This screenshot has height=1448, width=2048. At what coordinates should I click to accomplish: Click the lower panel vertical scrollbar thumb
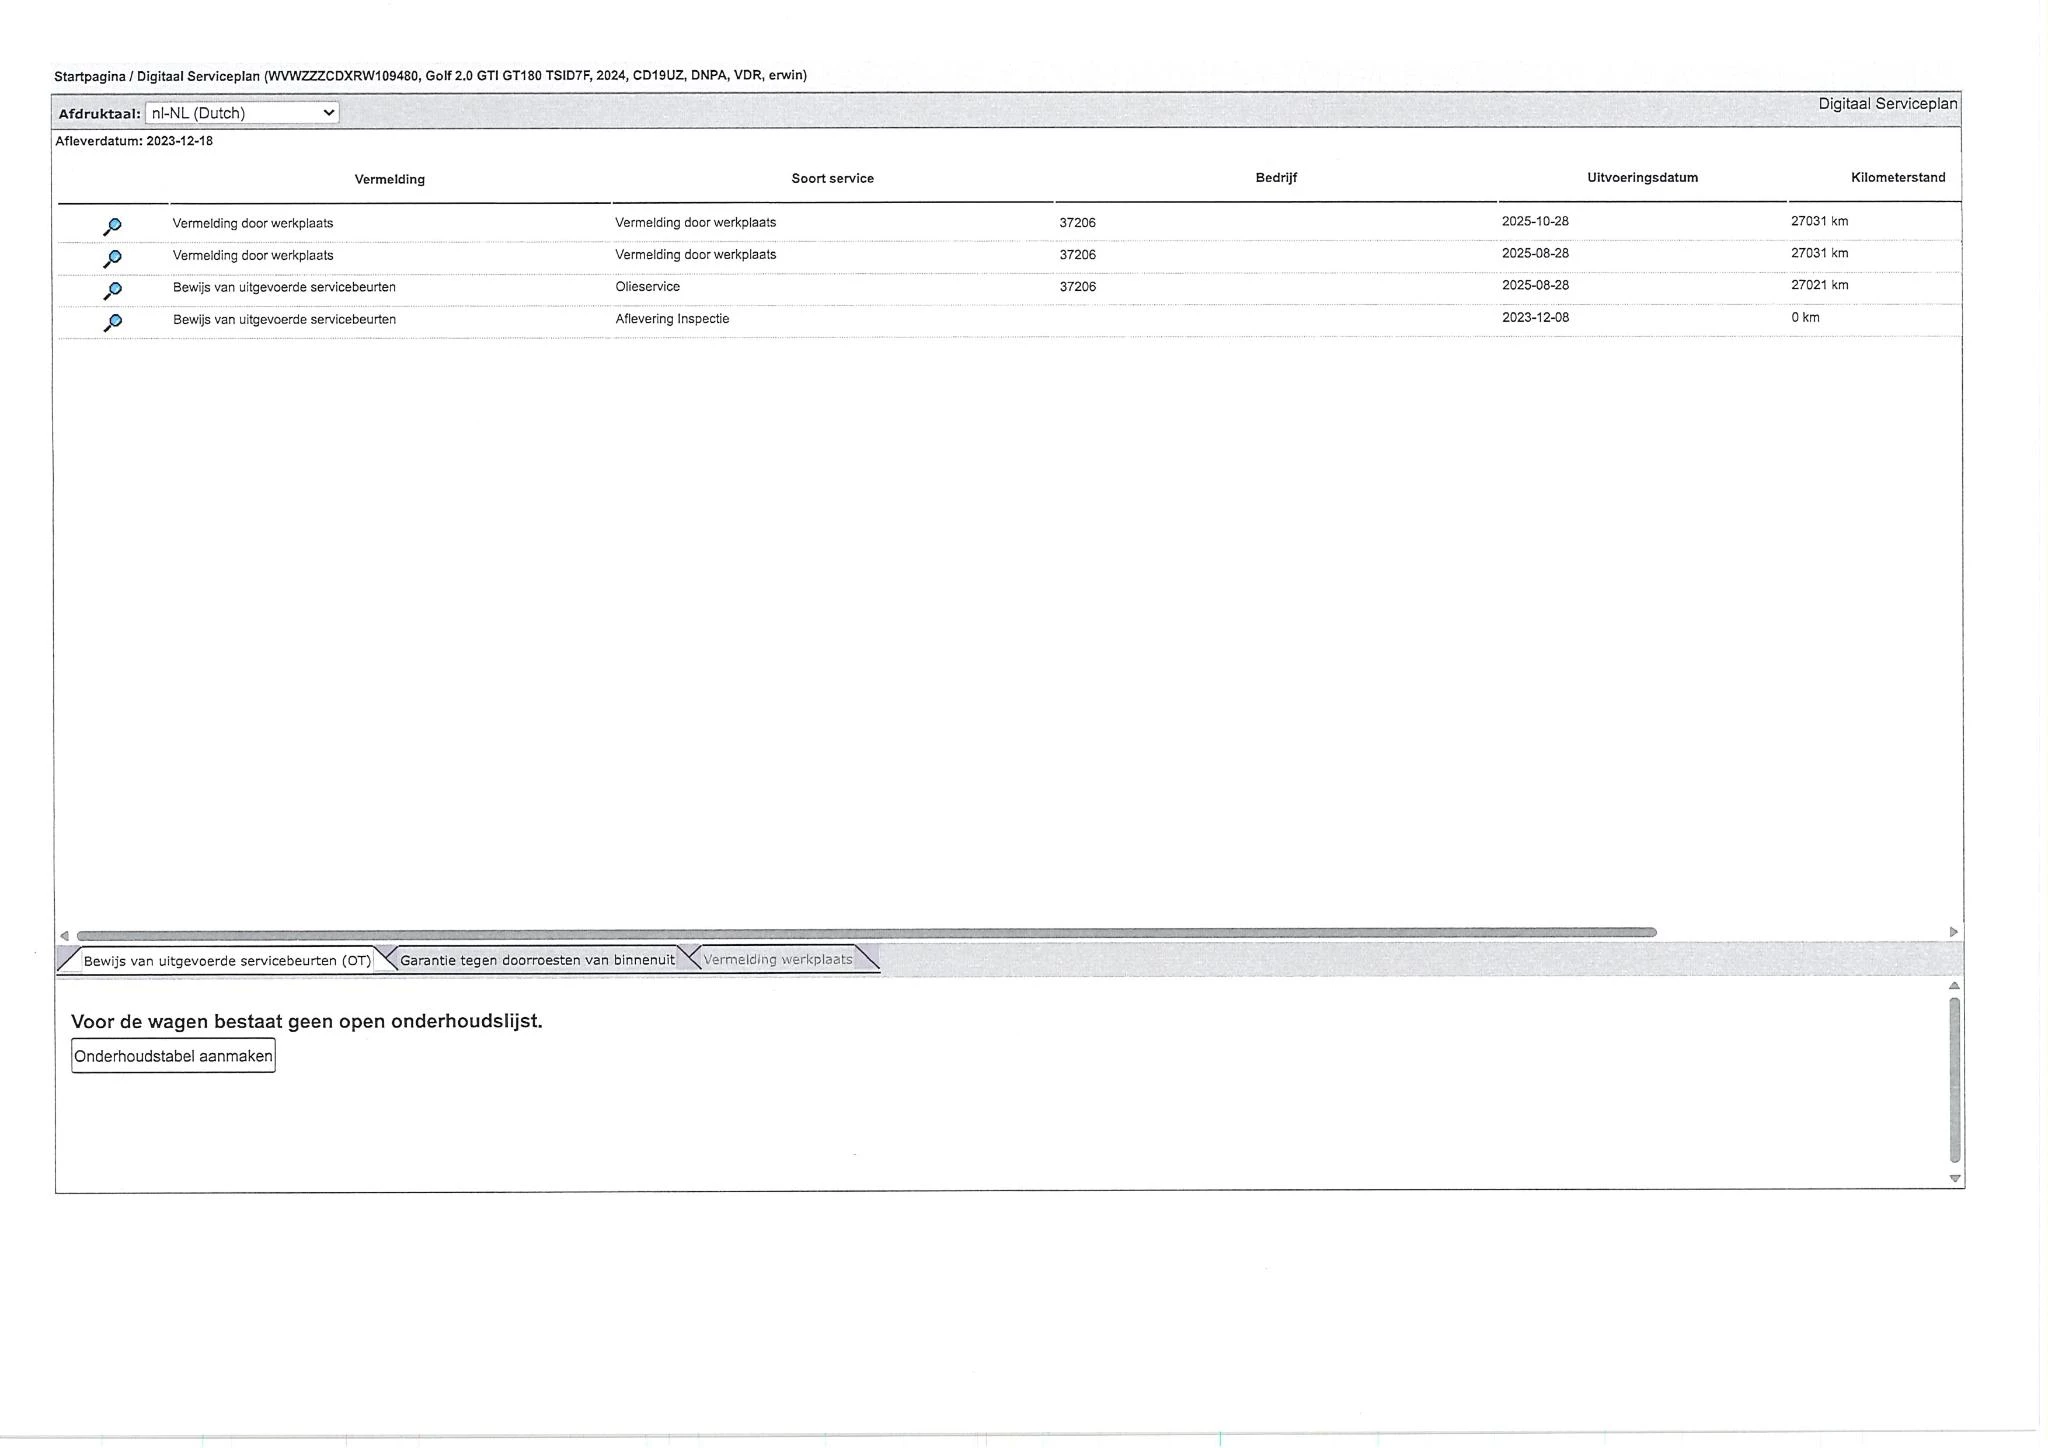point(1955,1080)
